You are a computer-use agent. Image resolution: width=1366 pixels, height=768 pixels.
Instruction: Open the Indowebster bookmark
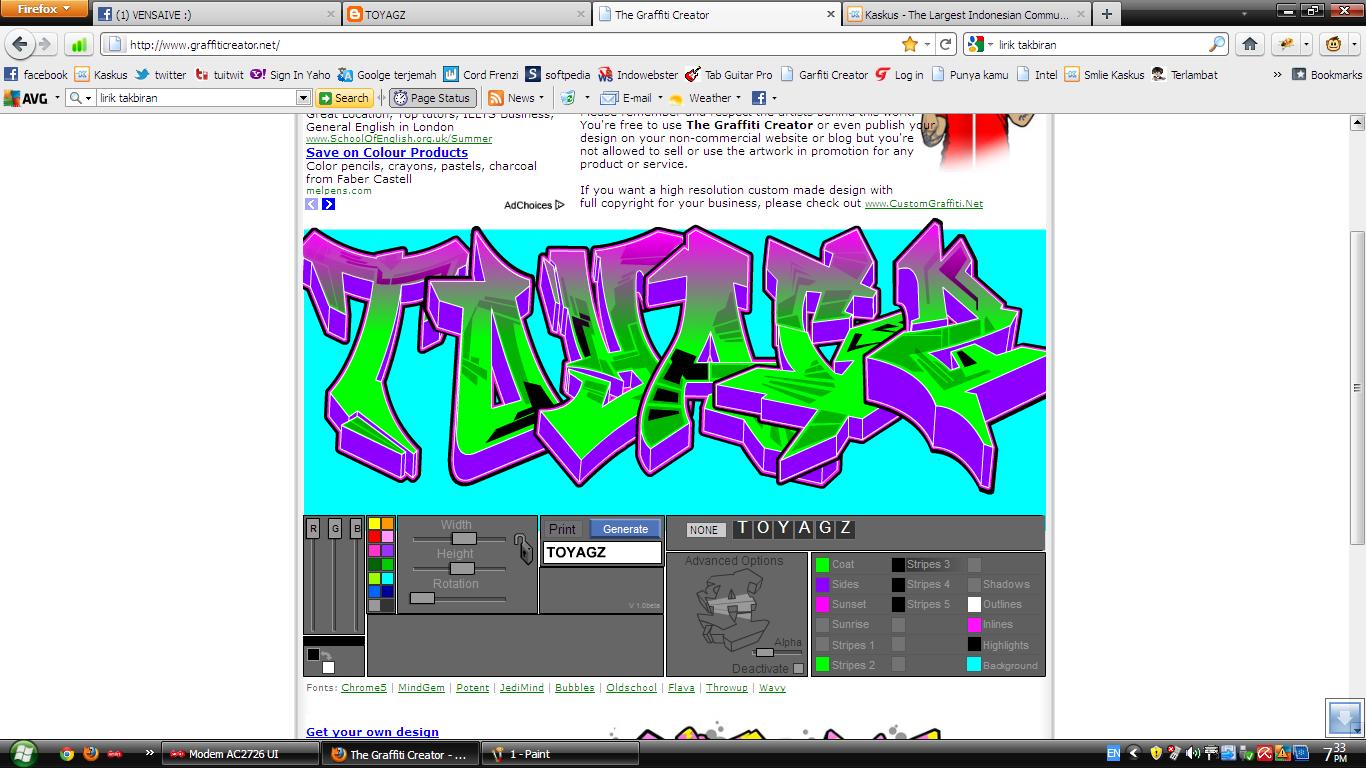(637, 74)
